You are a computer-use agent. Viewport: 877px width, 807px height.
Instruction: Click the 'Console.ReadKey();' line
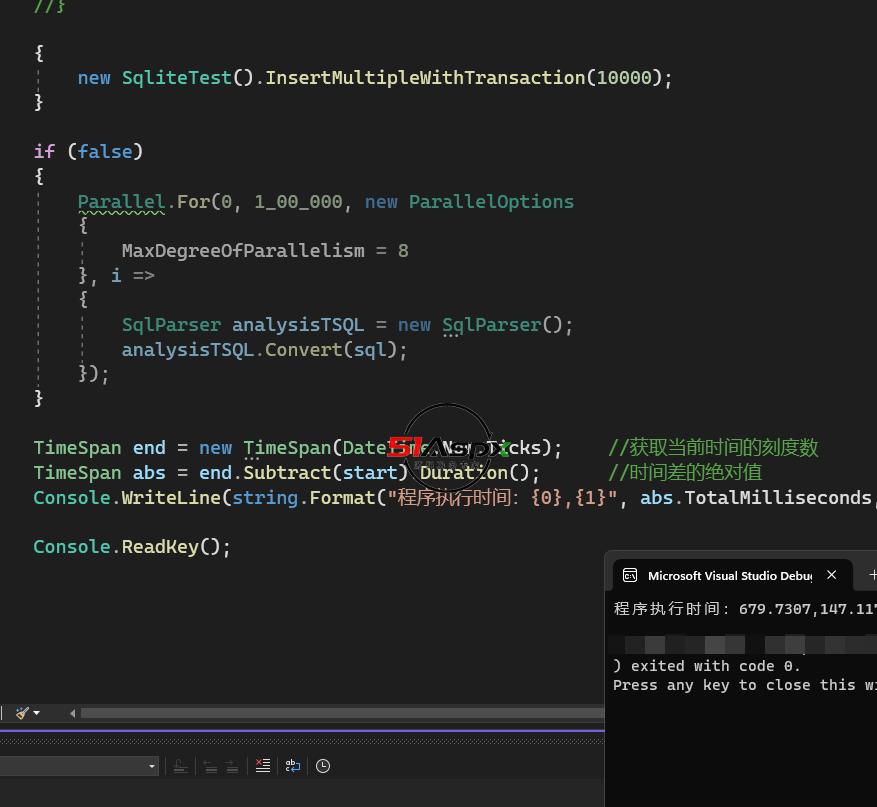tap(132, 547)
